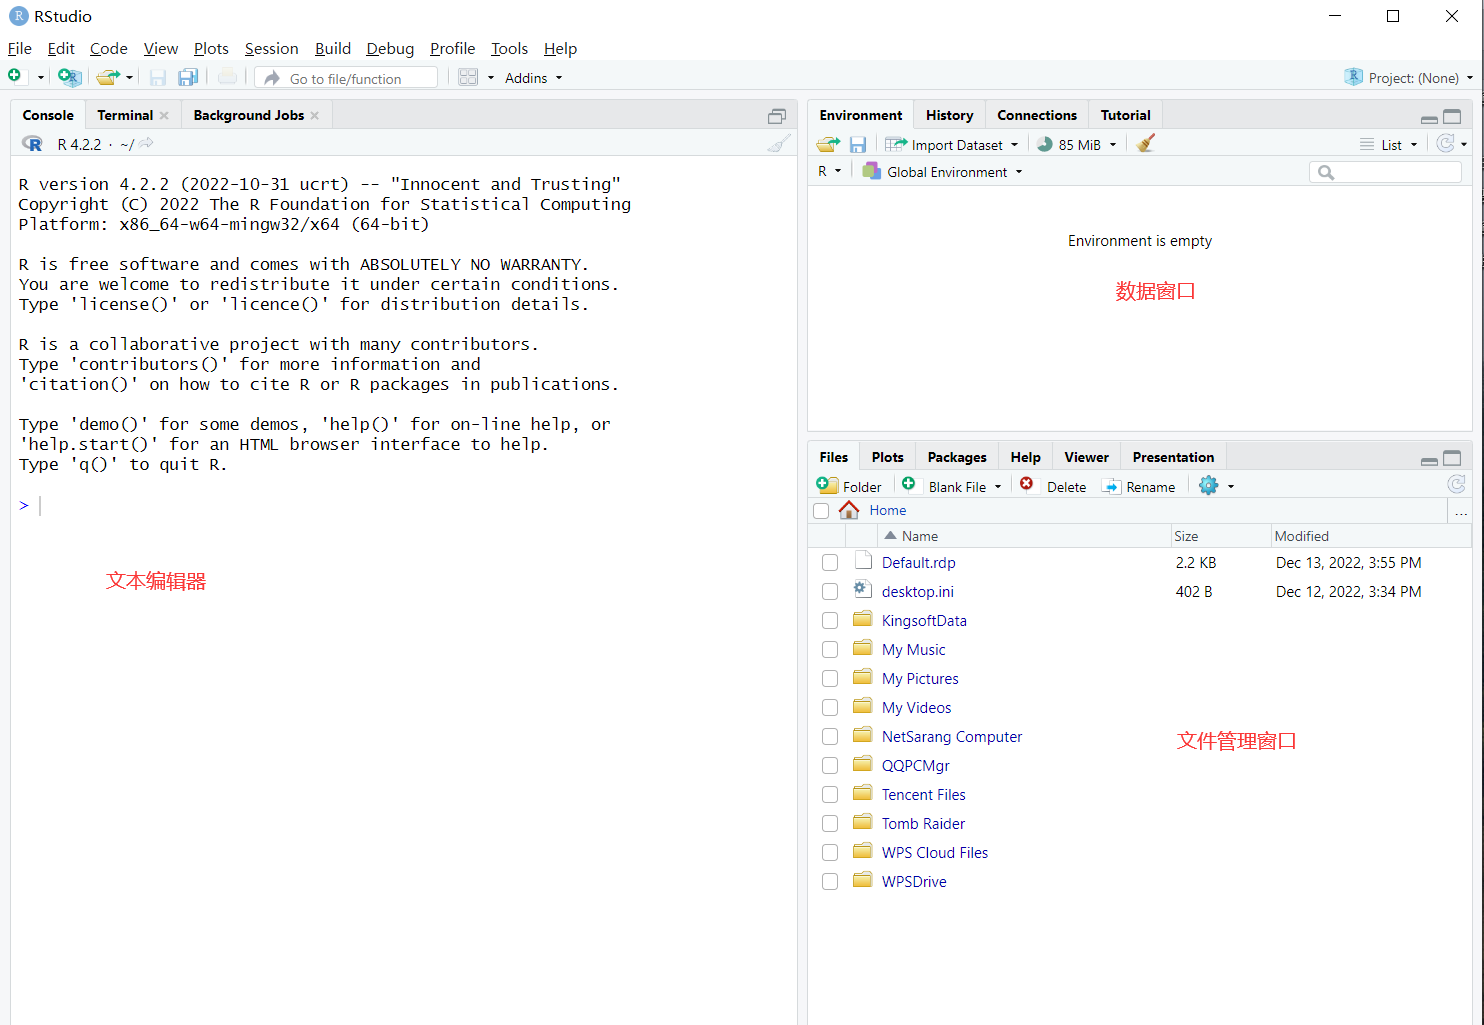The image size is (1484, 1025).
Task: Open the 85 MiB memory usage dropdown
Action: click(x=1076, y=145)
